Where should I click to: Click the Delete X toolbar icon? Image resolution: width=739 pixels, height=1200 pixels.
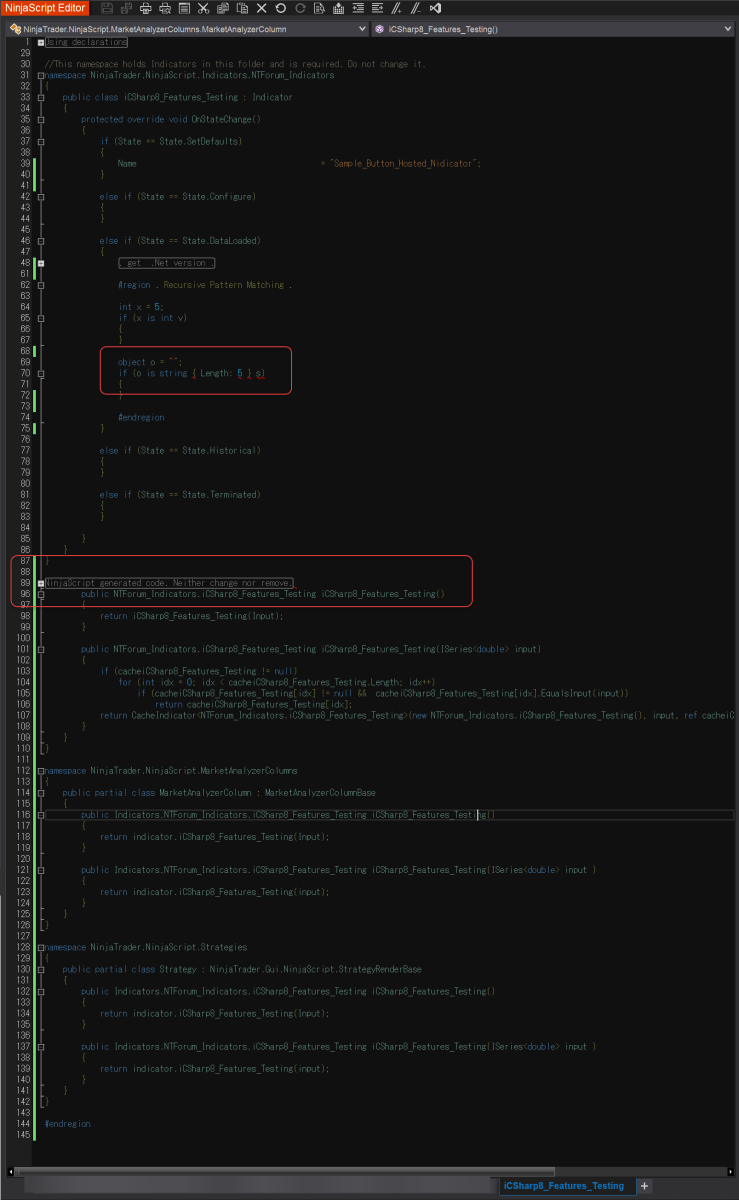click(261, 8)
